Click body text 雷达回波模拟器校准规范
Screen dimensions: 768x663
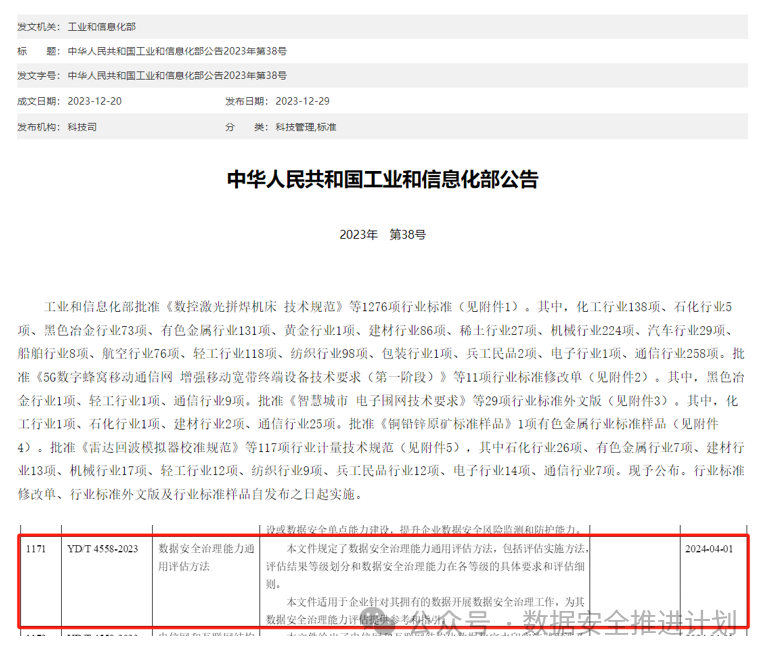pos(160,448)
